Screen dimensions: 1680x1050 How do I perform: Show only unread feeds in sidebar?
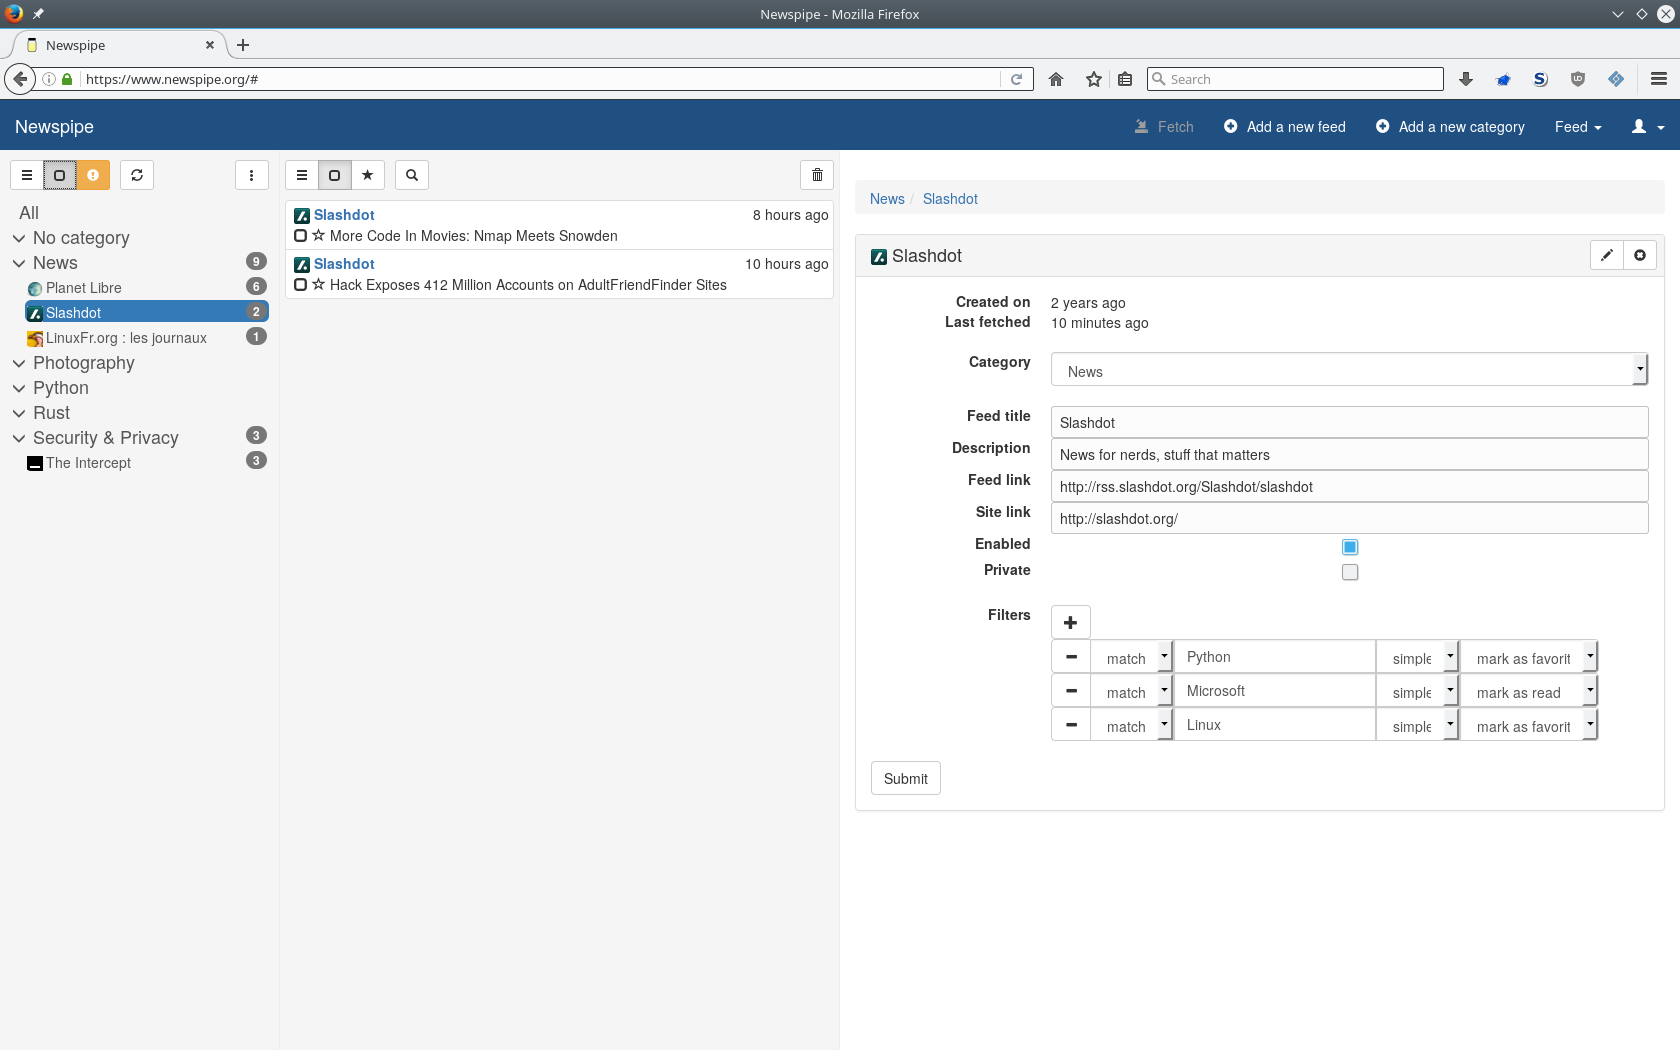[60, 175]
